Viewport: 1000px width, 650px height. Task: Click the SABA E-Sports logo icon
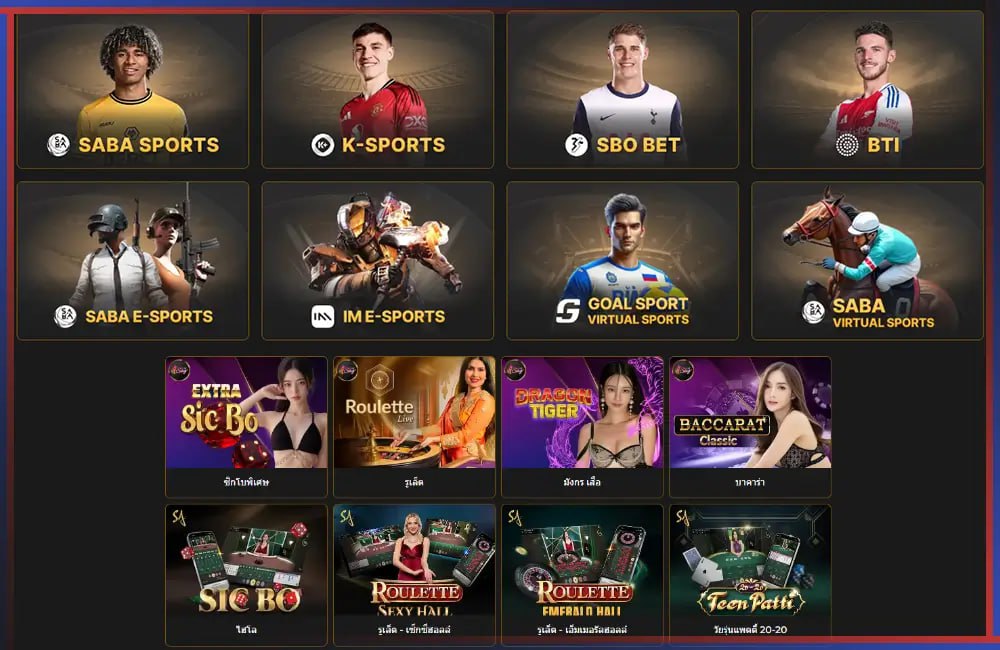pos(65,316)
